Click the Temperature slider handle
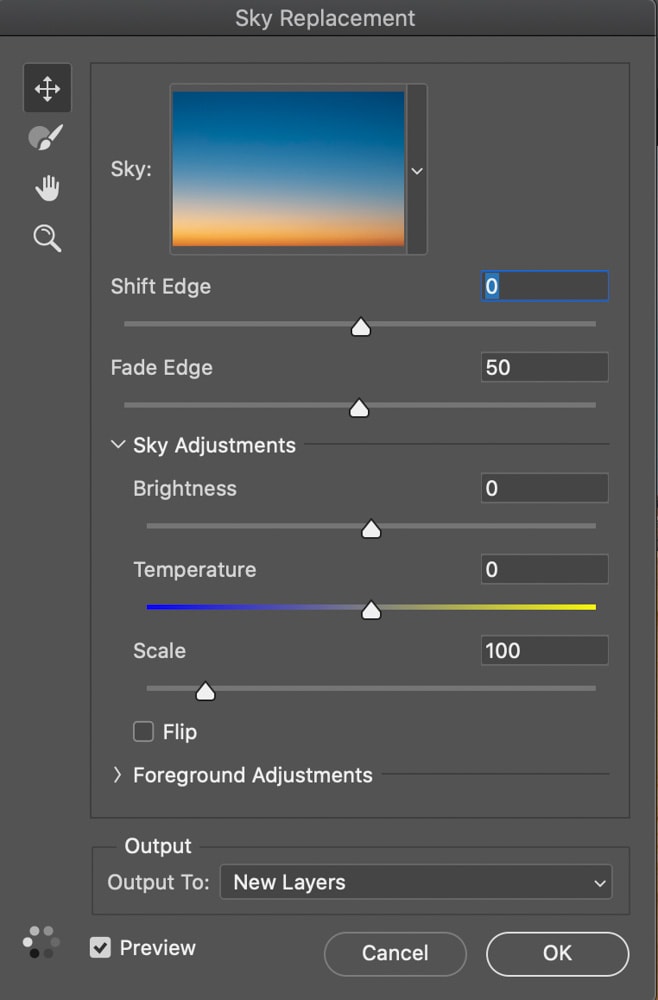 coord(371,610)
